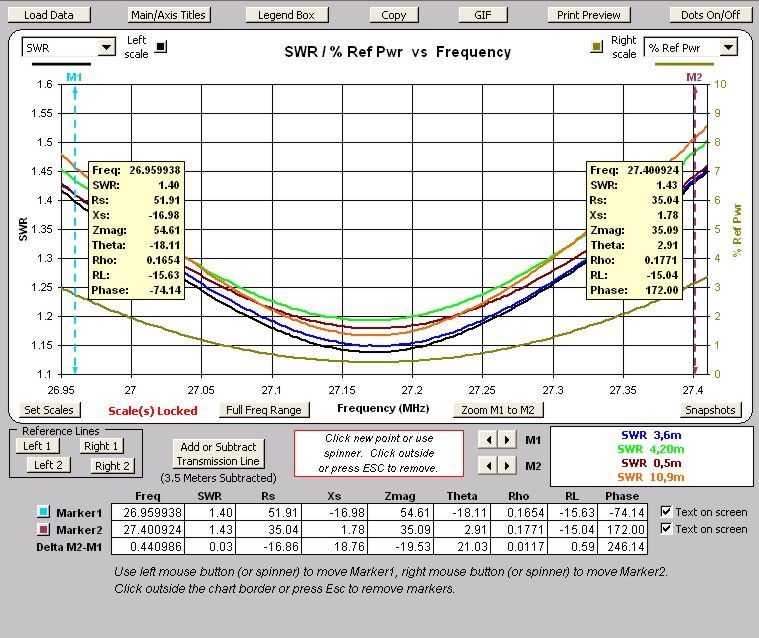Add the Left 2 reference line
Screen dimensions: 759x638
point(48,465)
